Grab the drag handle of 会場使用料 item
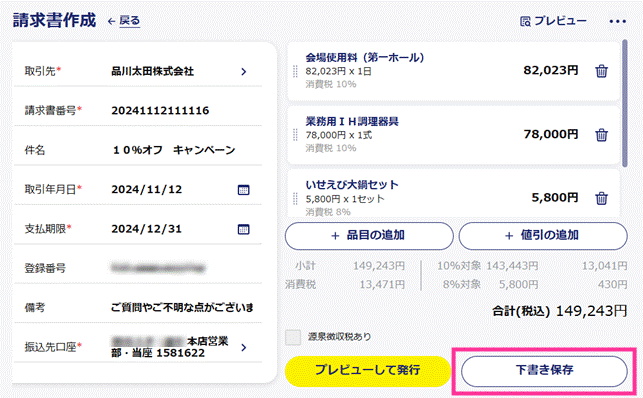643x398 pixels. coord(295,71)
